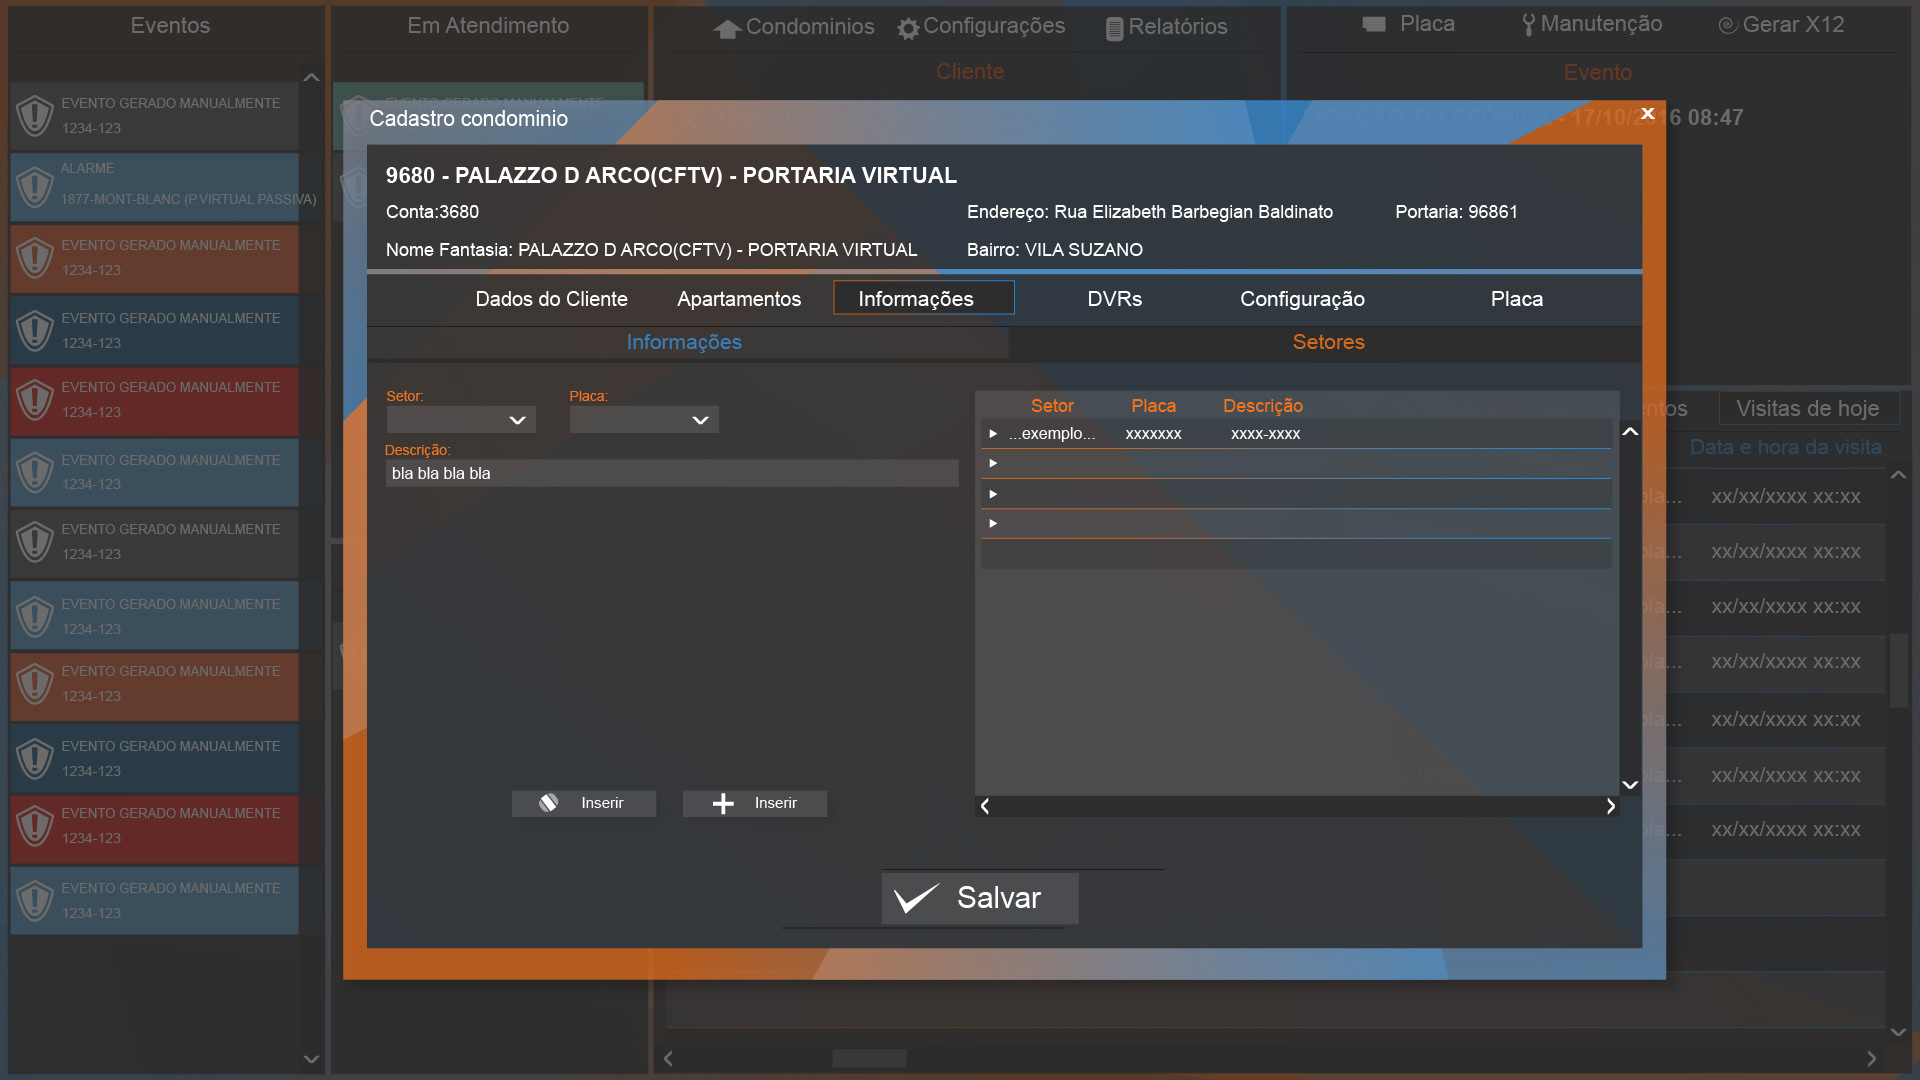
Task: Click Placa column header in grid
Action: click(1153, 406)
